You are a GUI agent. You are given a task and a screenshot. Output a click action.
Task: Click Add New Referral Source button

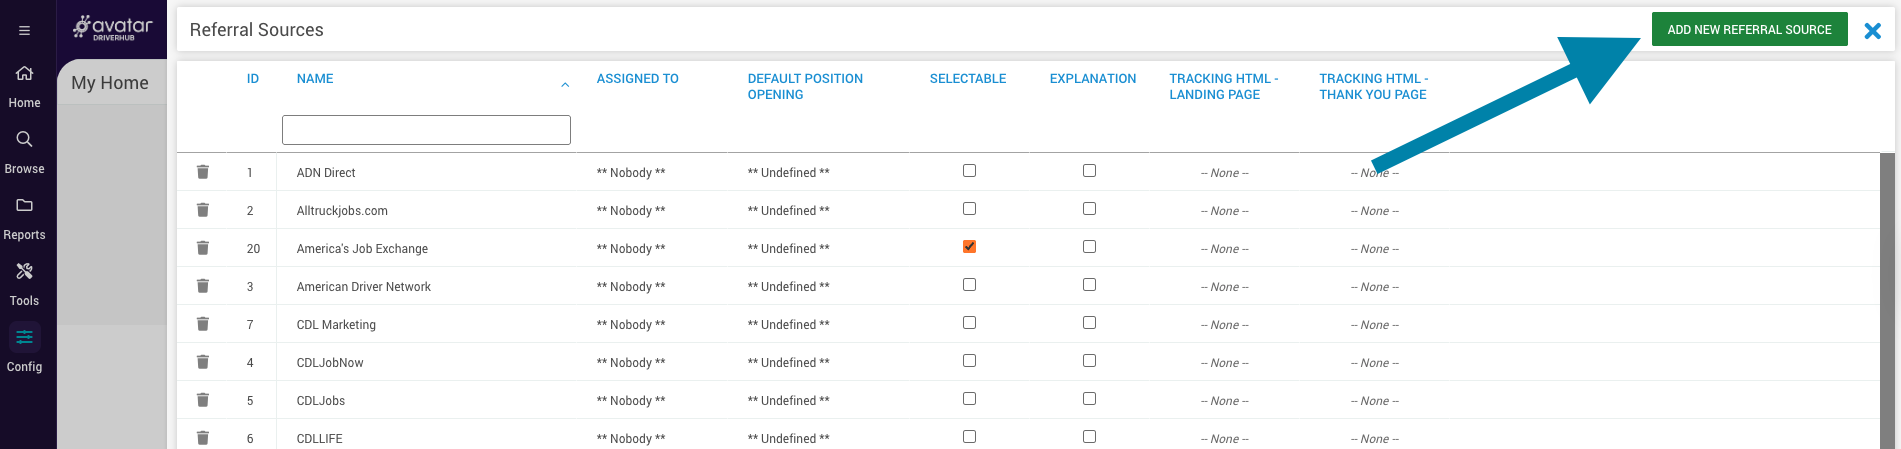(x=1749, y=30)
